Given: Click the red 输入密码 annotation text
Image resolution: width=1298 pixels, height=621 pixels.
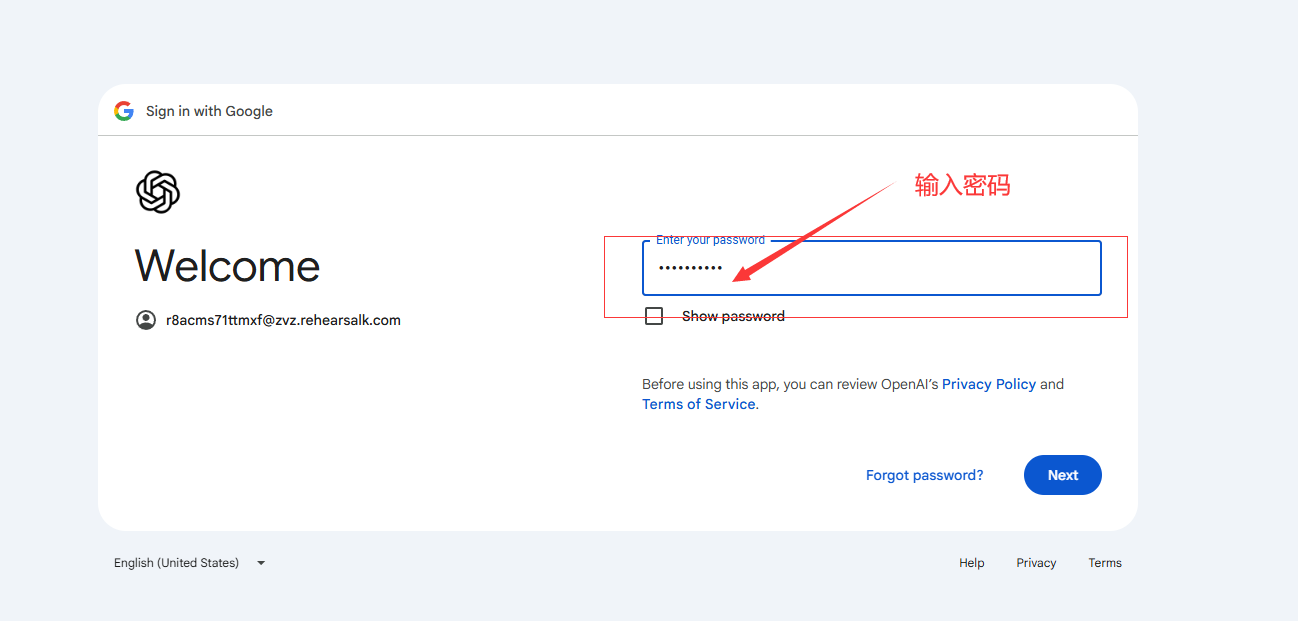Looking at the screenshot, I should (962, 185).
